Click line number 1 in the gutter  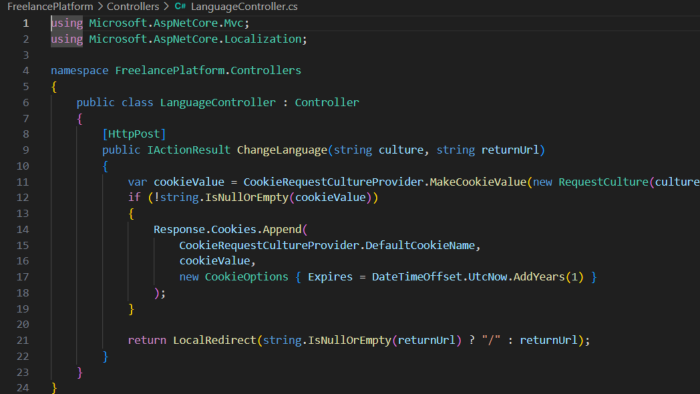click(26, 23)
